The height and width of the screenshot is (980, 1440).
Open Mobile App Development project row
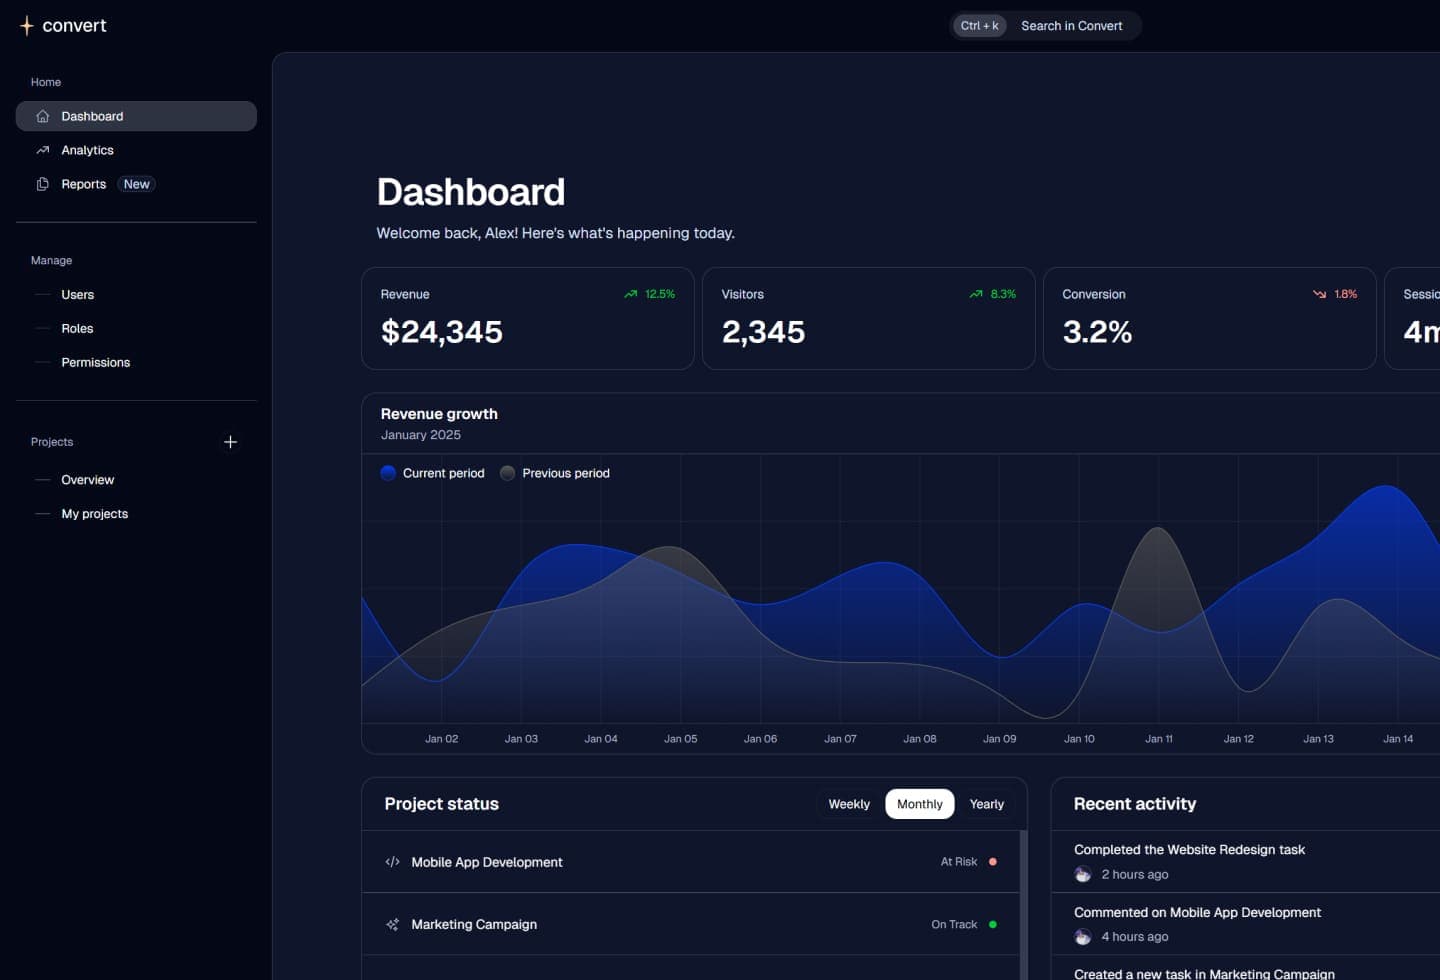pyautogui.click(x=690, y=862)
